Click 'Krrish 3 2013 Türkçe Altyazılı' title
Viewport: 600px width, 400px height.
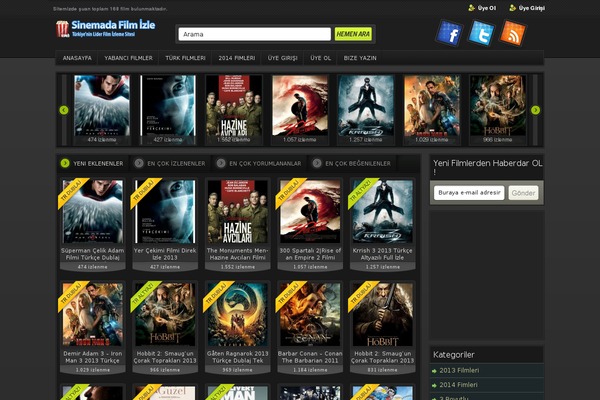tap(382, 254)
